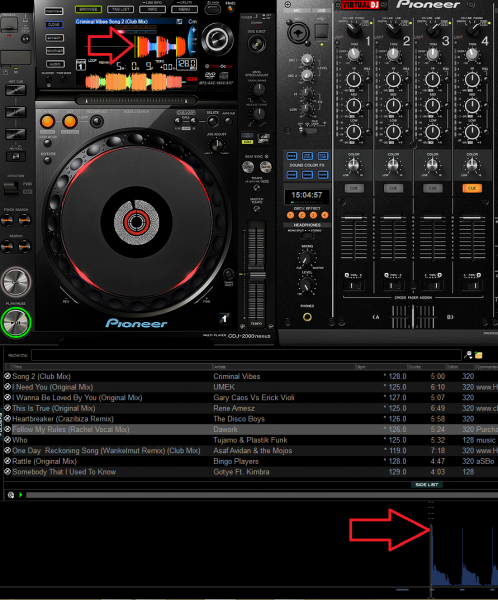
Task: Click artist Tujamo & Plastik Funk
Action: coord(250,440)
